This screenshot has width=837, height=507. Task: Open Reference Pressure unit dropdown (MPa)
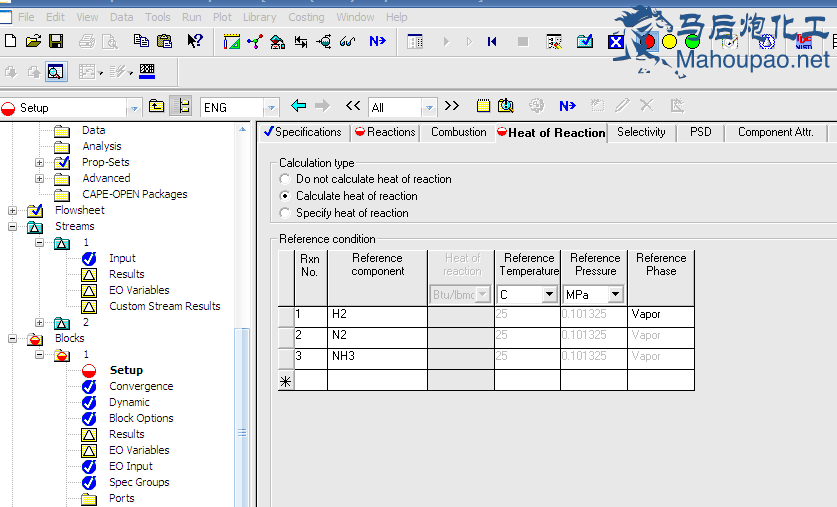[x=615, y=294]
